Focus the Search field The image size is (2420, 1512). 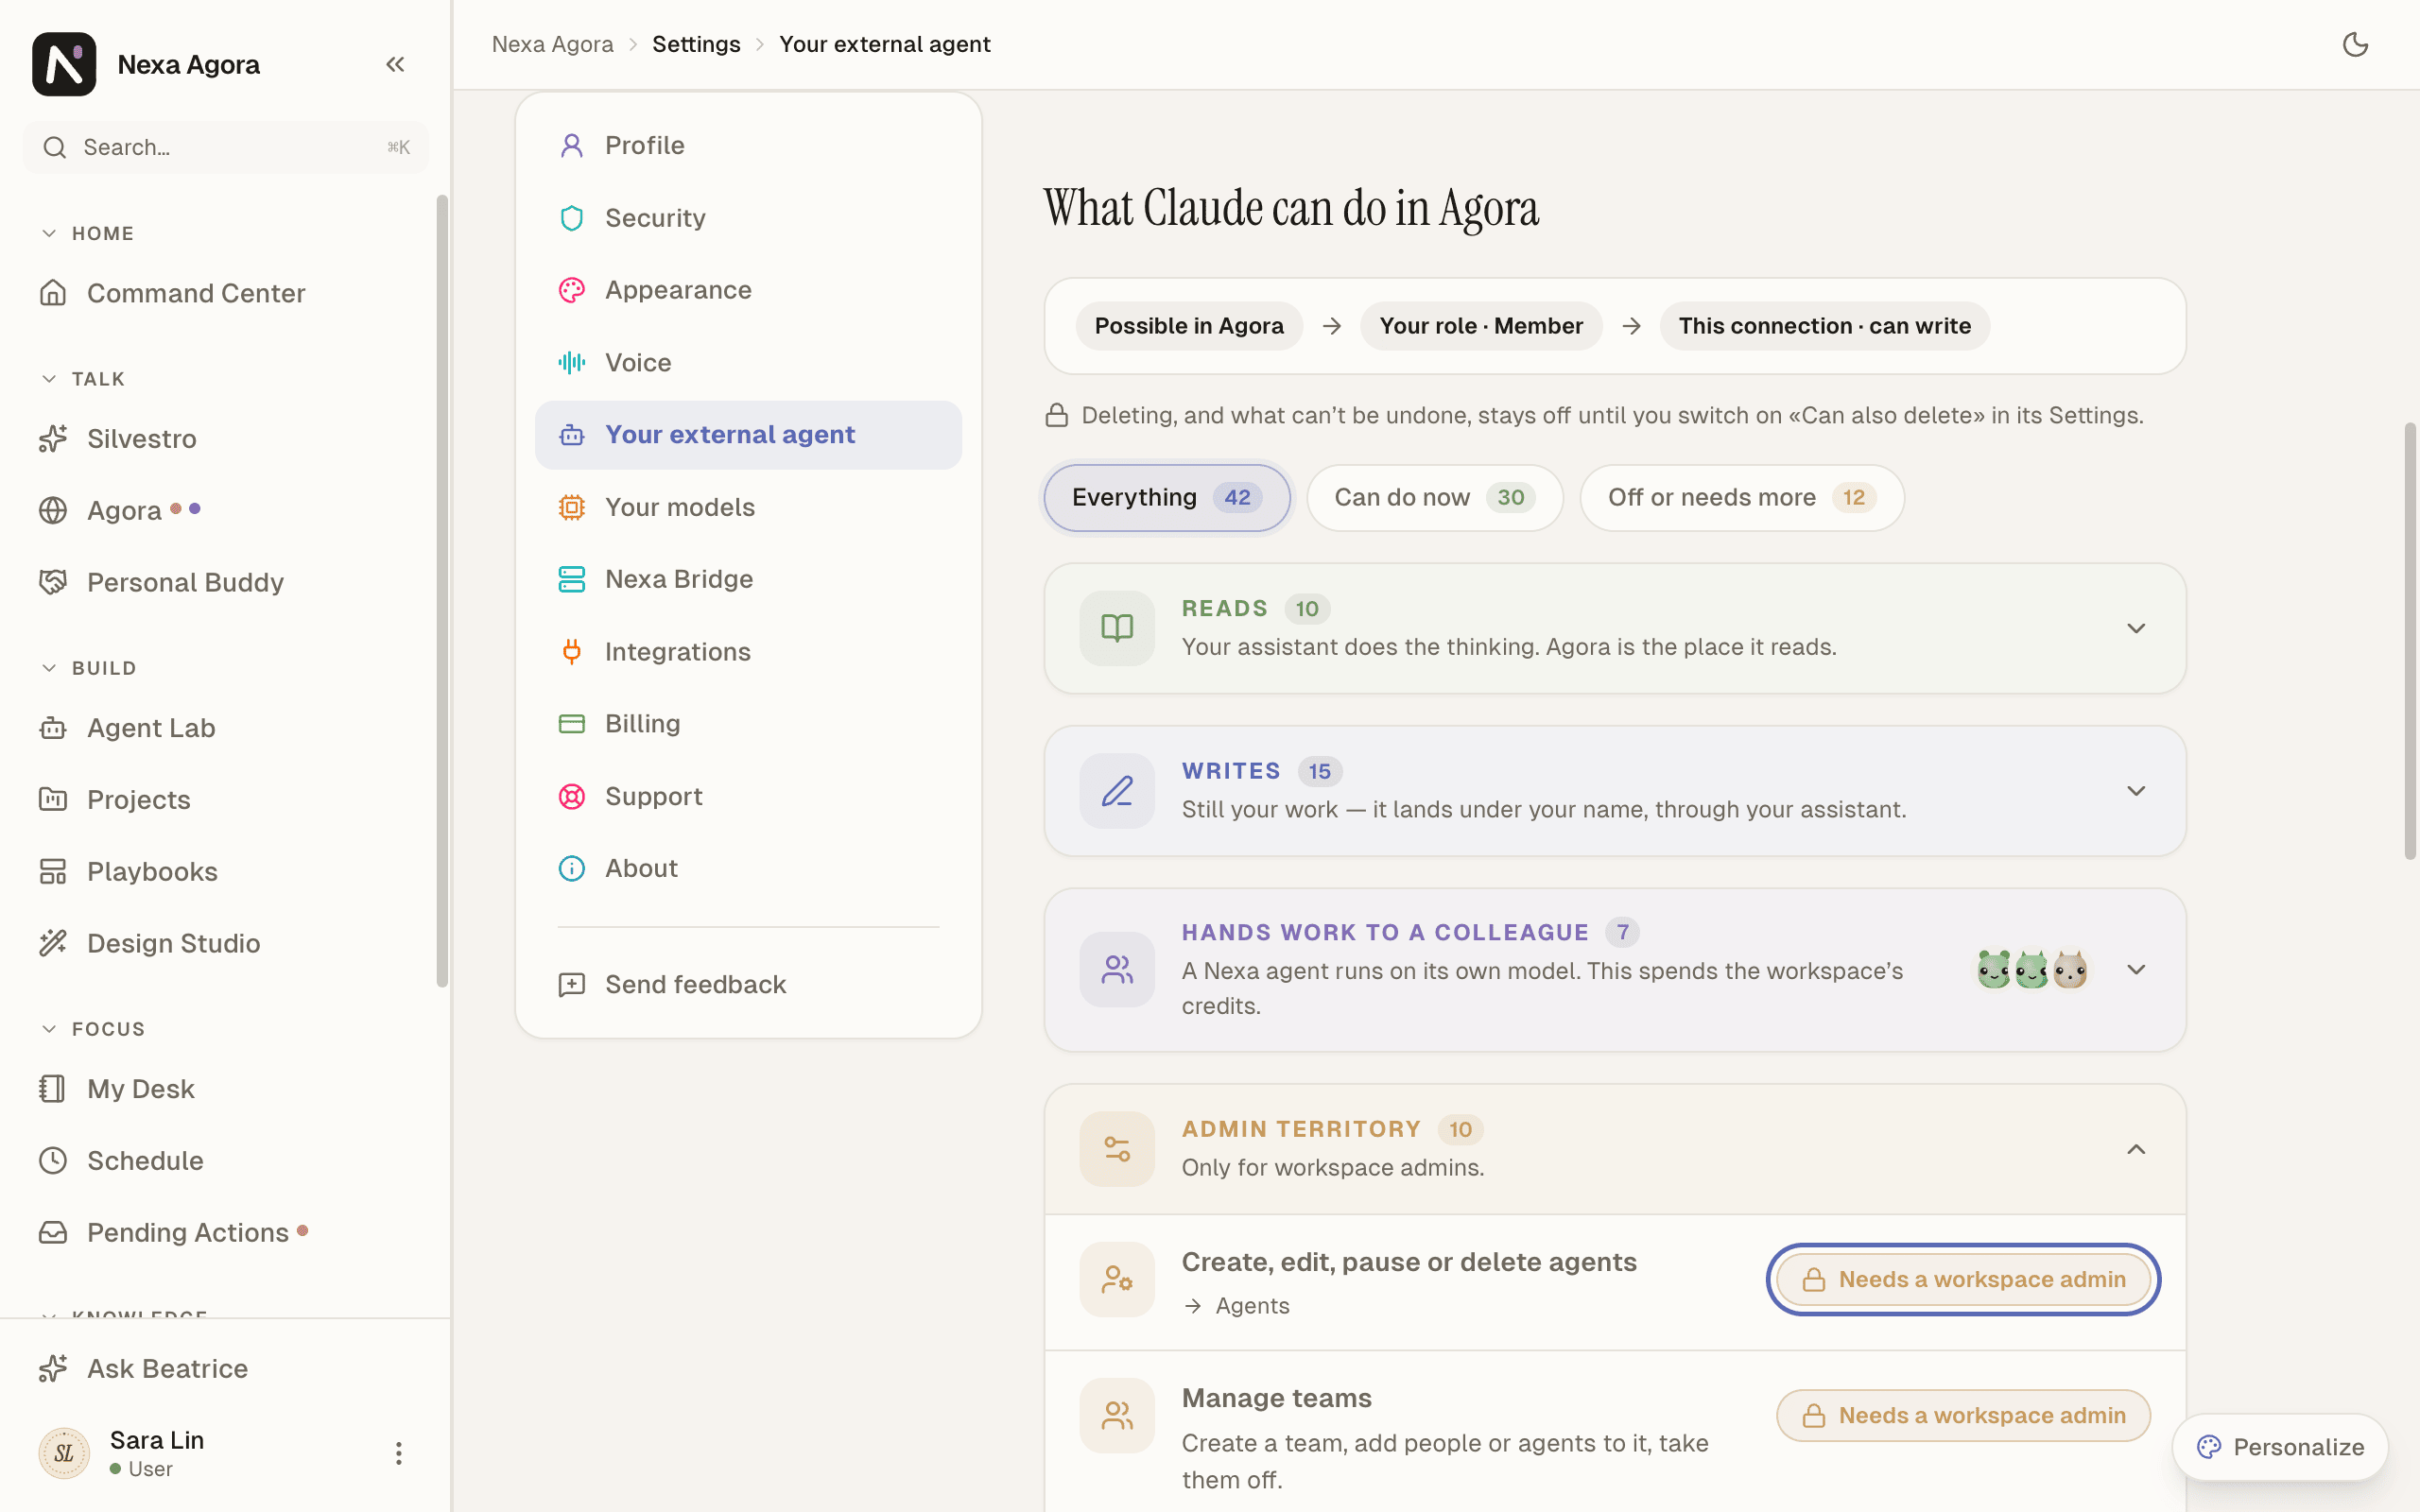pyautogui.click(x=226, y=147)
